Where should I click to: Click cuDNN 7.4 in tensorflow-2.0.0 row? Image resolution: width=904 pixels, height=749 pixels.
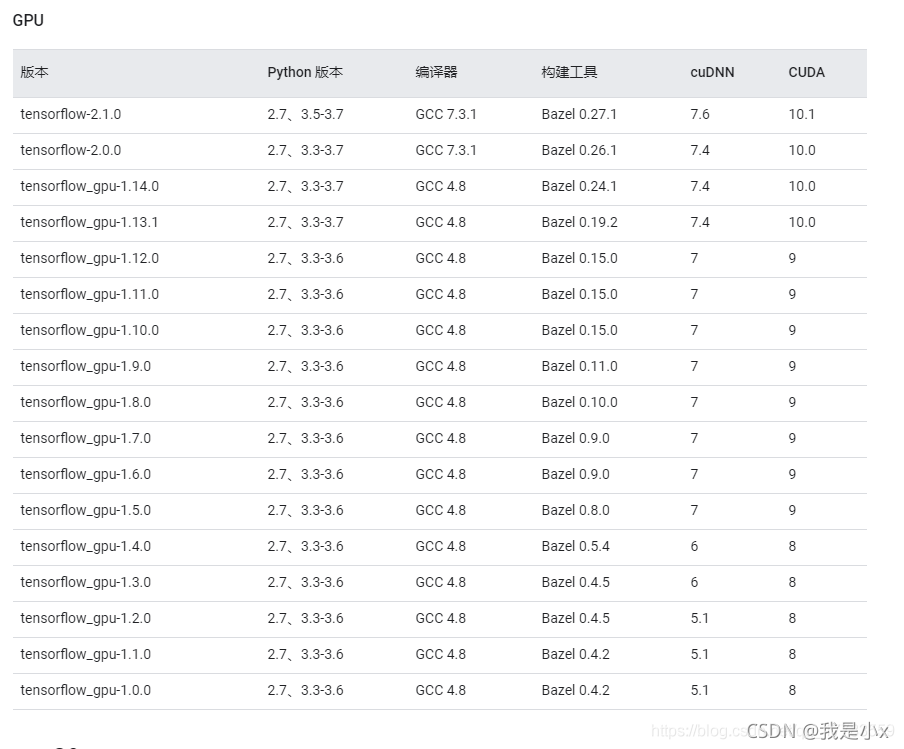point(700,150)
